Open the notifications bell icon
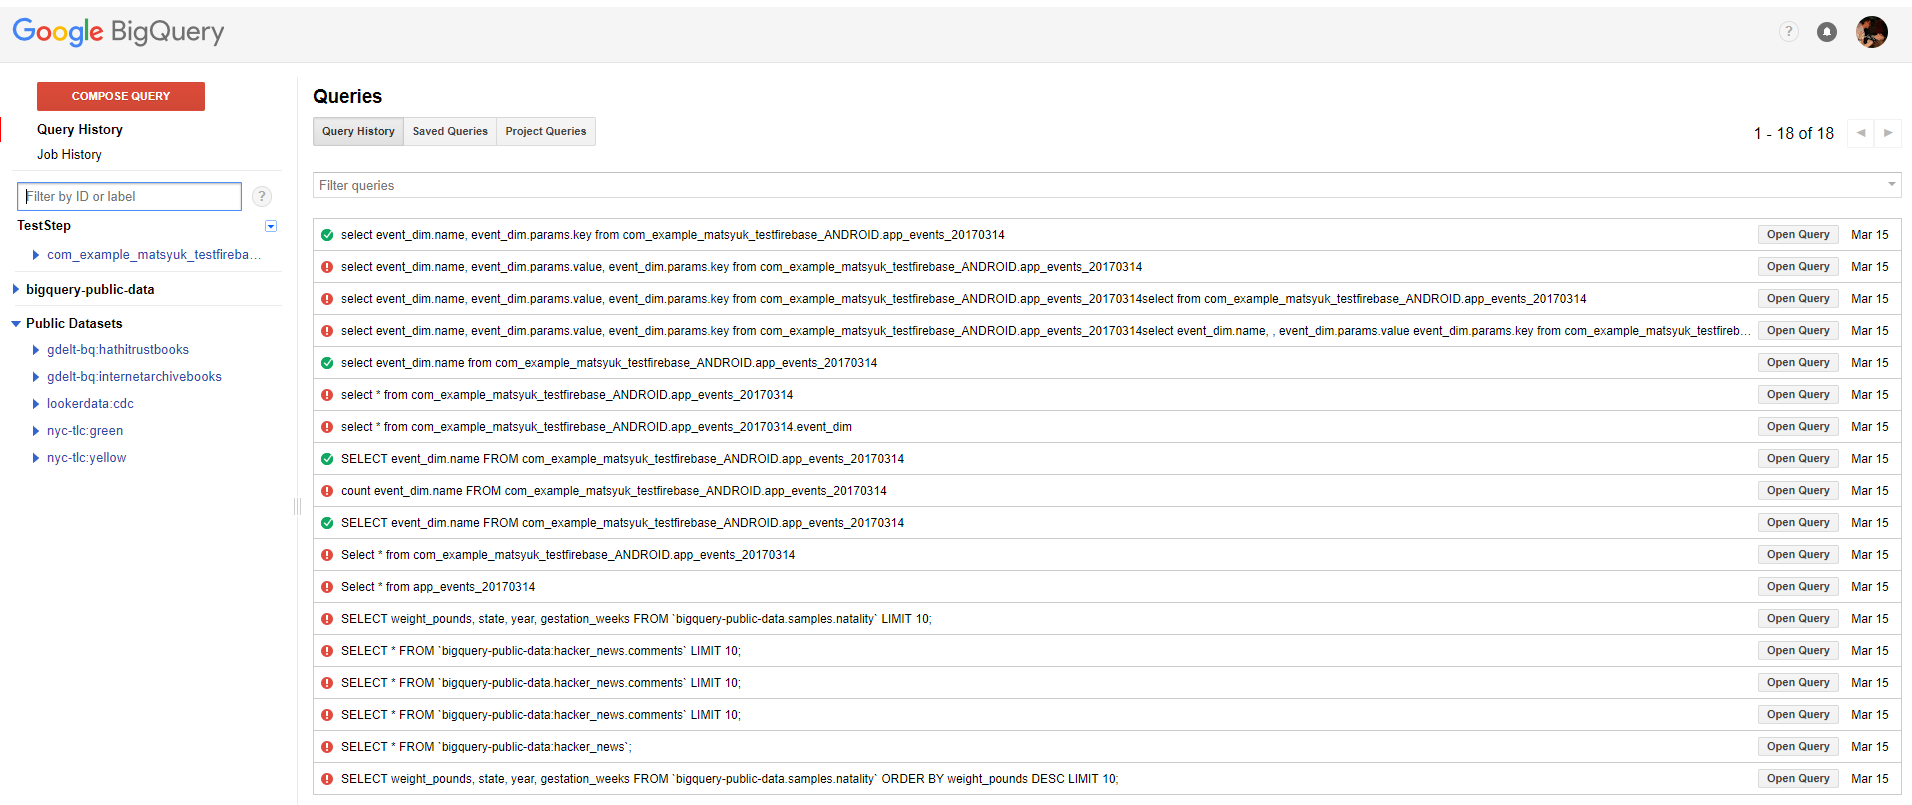 click(1827, 32)
